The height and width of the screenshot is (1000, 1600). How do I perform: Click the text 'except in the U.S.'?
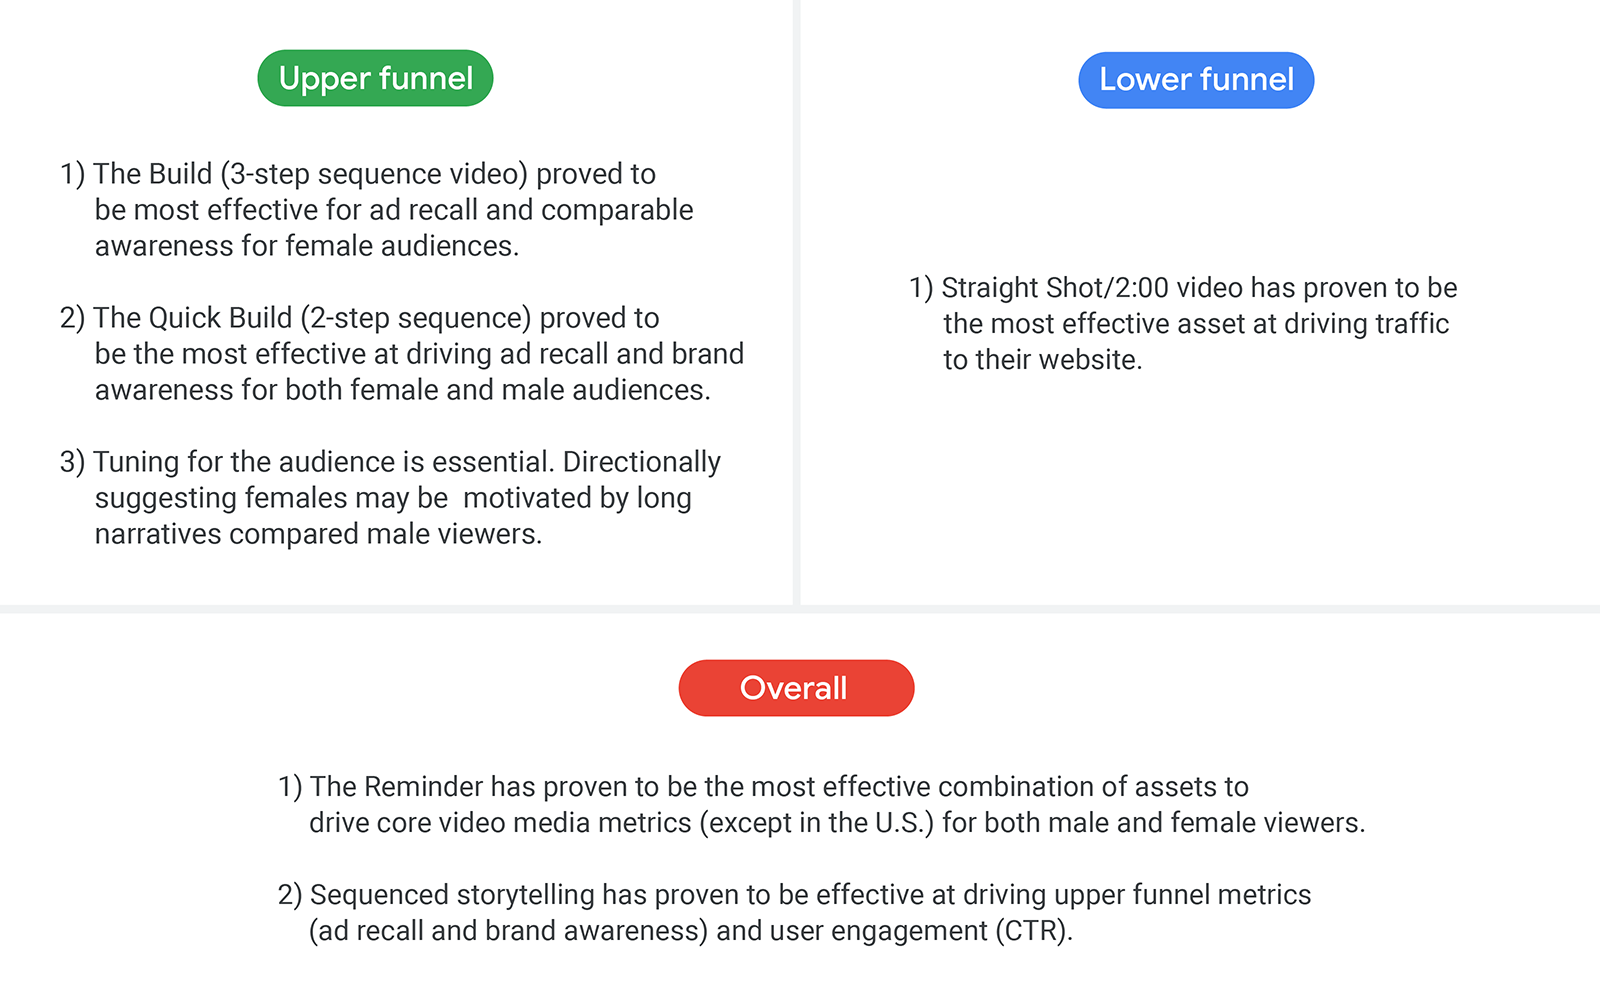coord(816,823)
